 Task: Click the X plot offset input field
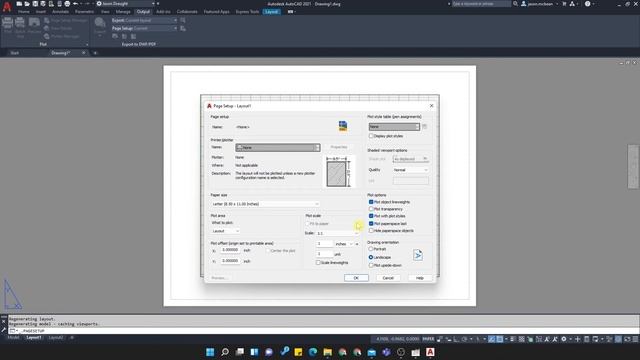click(230, 250)
